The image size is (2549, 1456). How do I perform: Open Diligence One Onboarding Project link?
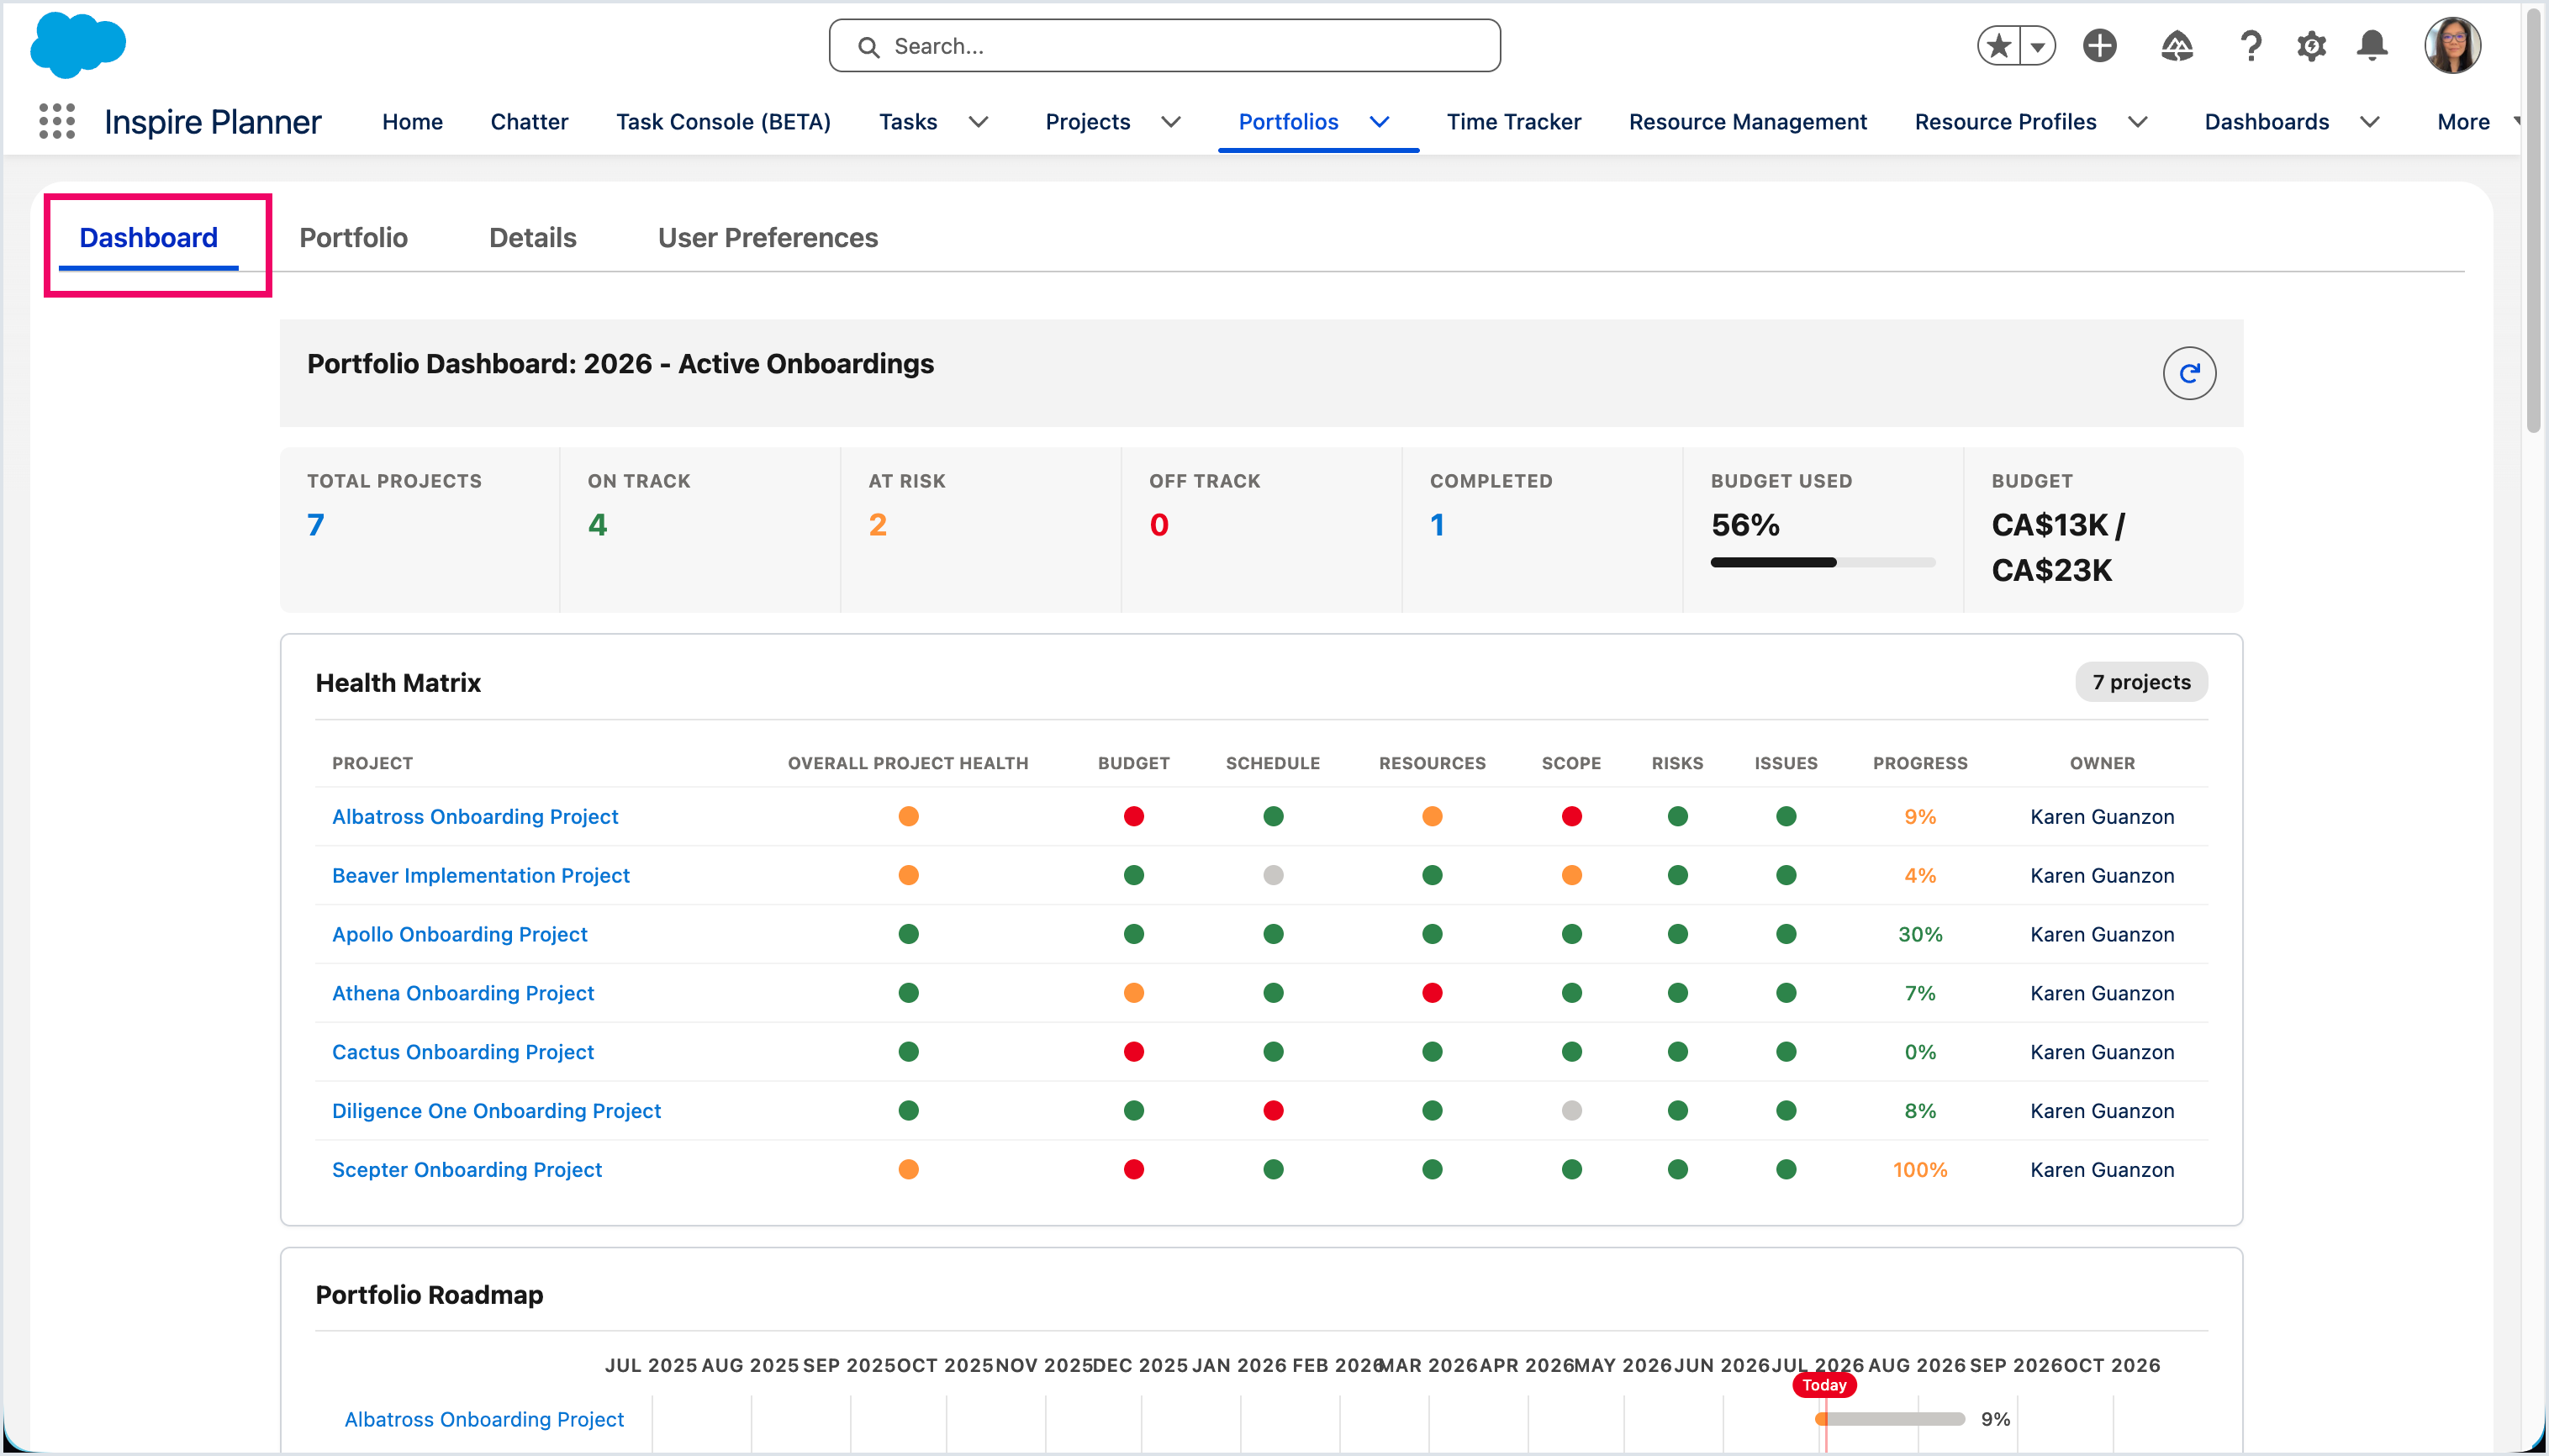tap(496, 1111)
